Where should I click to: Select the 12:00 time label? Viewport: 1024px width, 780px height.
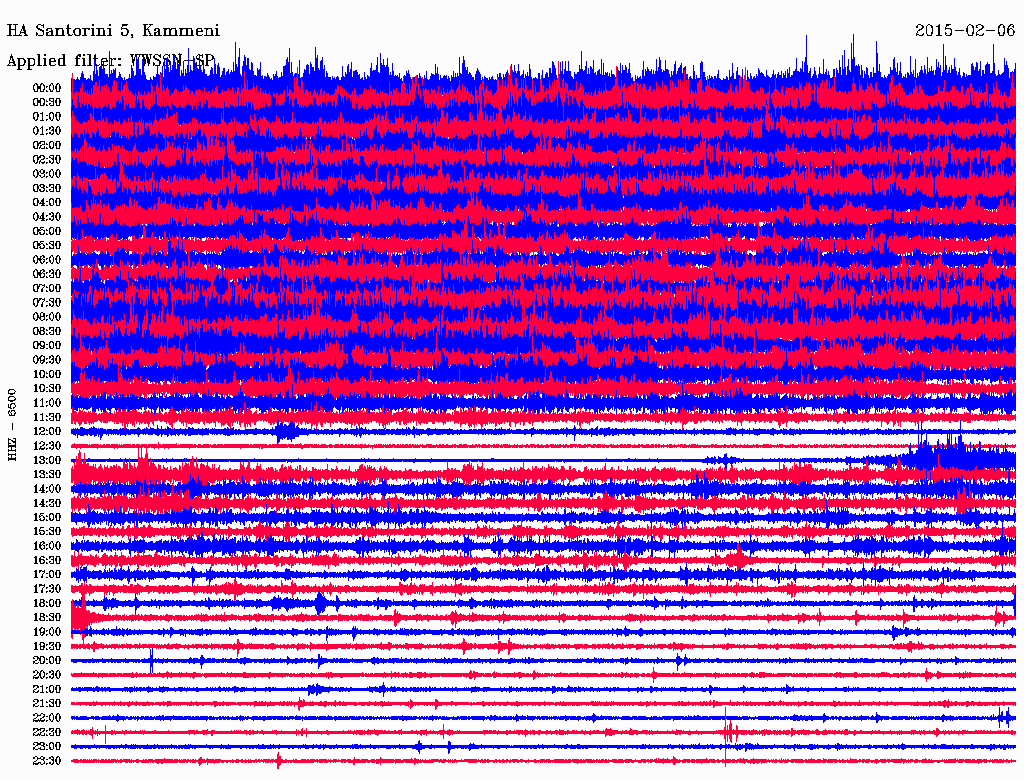pos(47,432)
